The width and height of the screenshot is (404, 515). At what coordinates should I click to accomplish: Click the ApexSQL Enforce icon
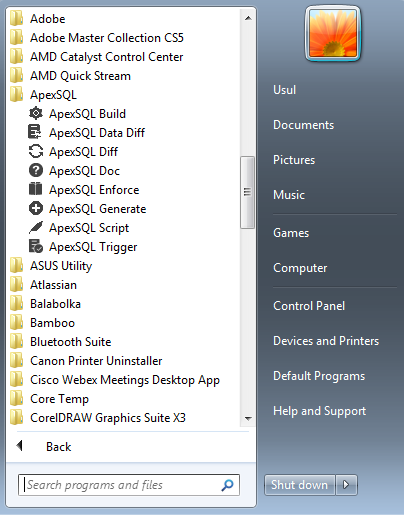coord(35,189)
